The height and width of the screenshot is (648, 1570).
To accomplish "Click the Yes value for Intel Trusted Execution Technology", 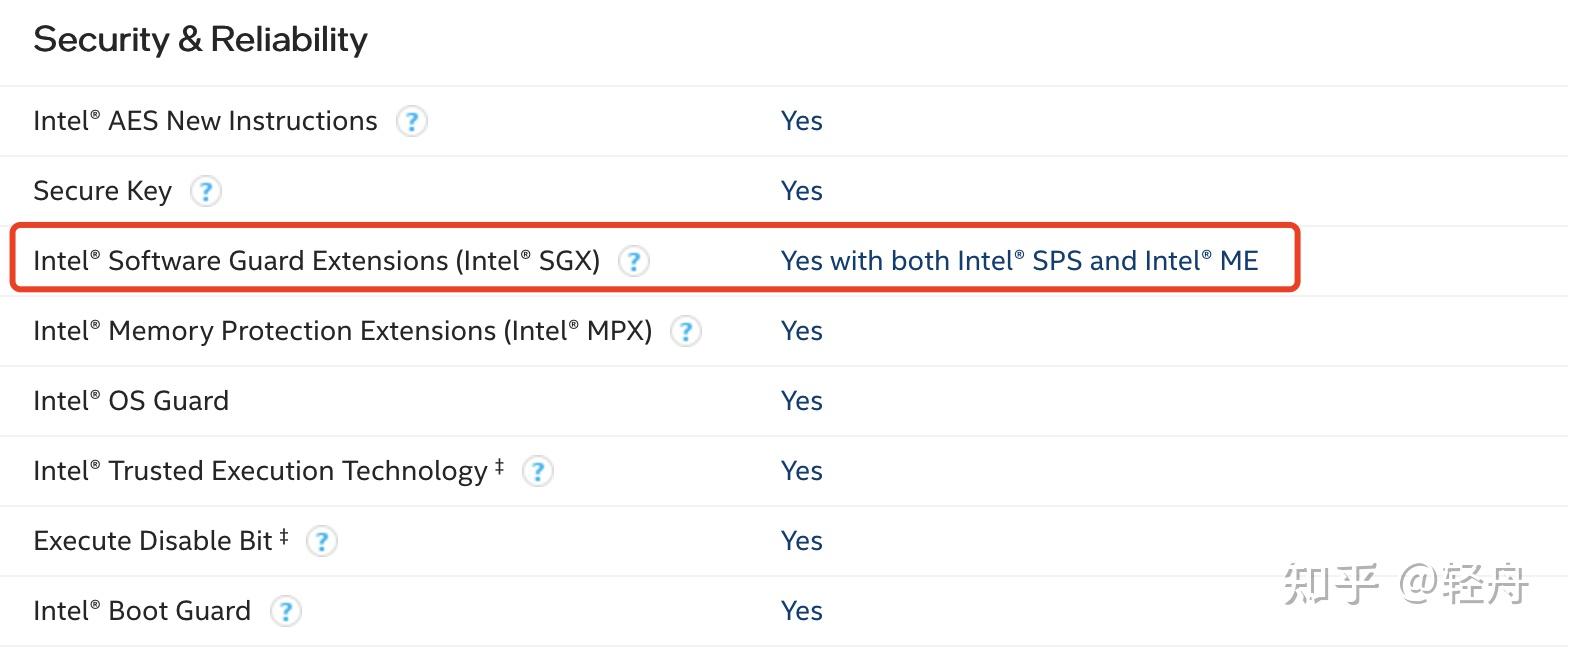I will tap(801, 470).
